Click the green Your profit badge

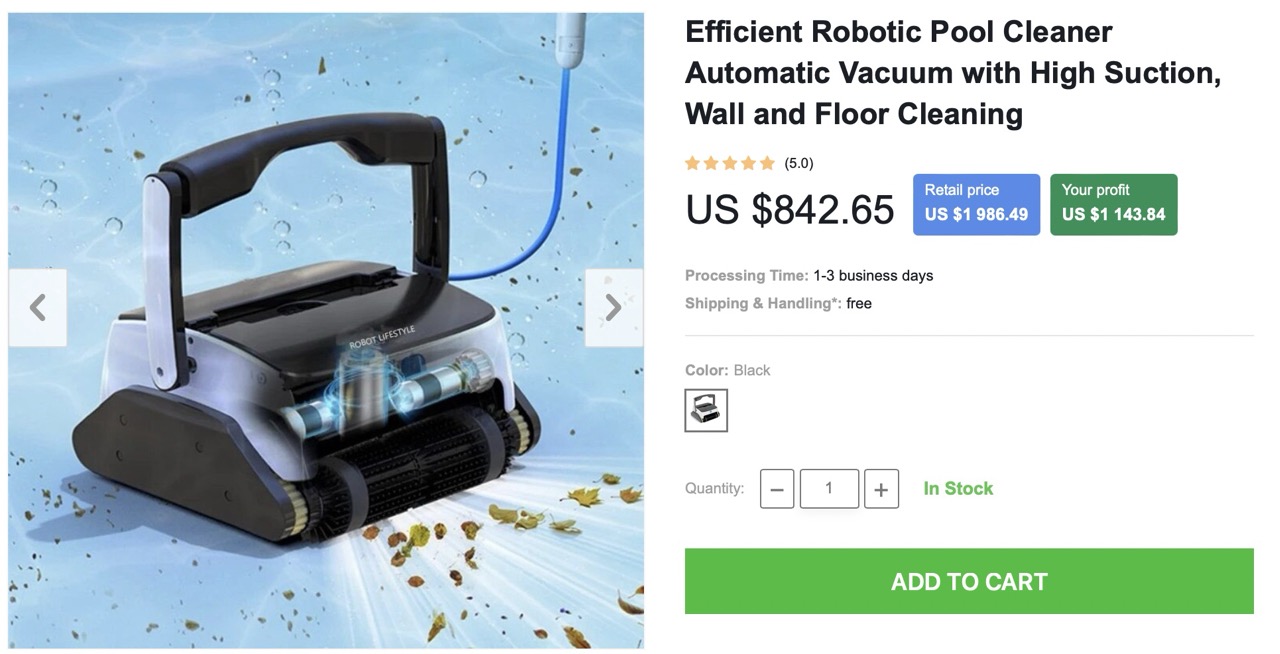1113,204
